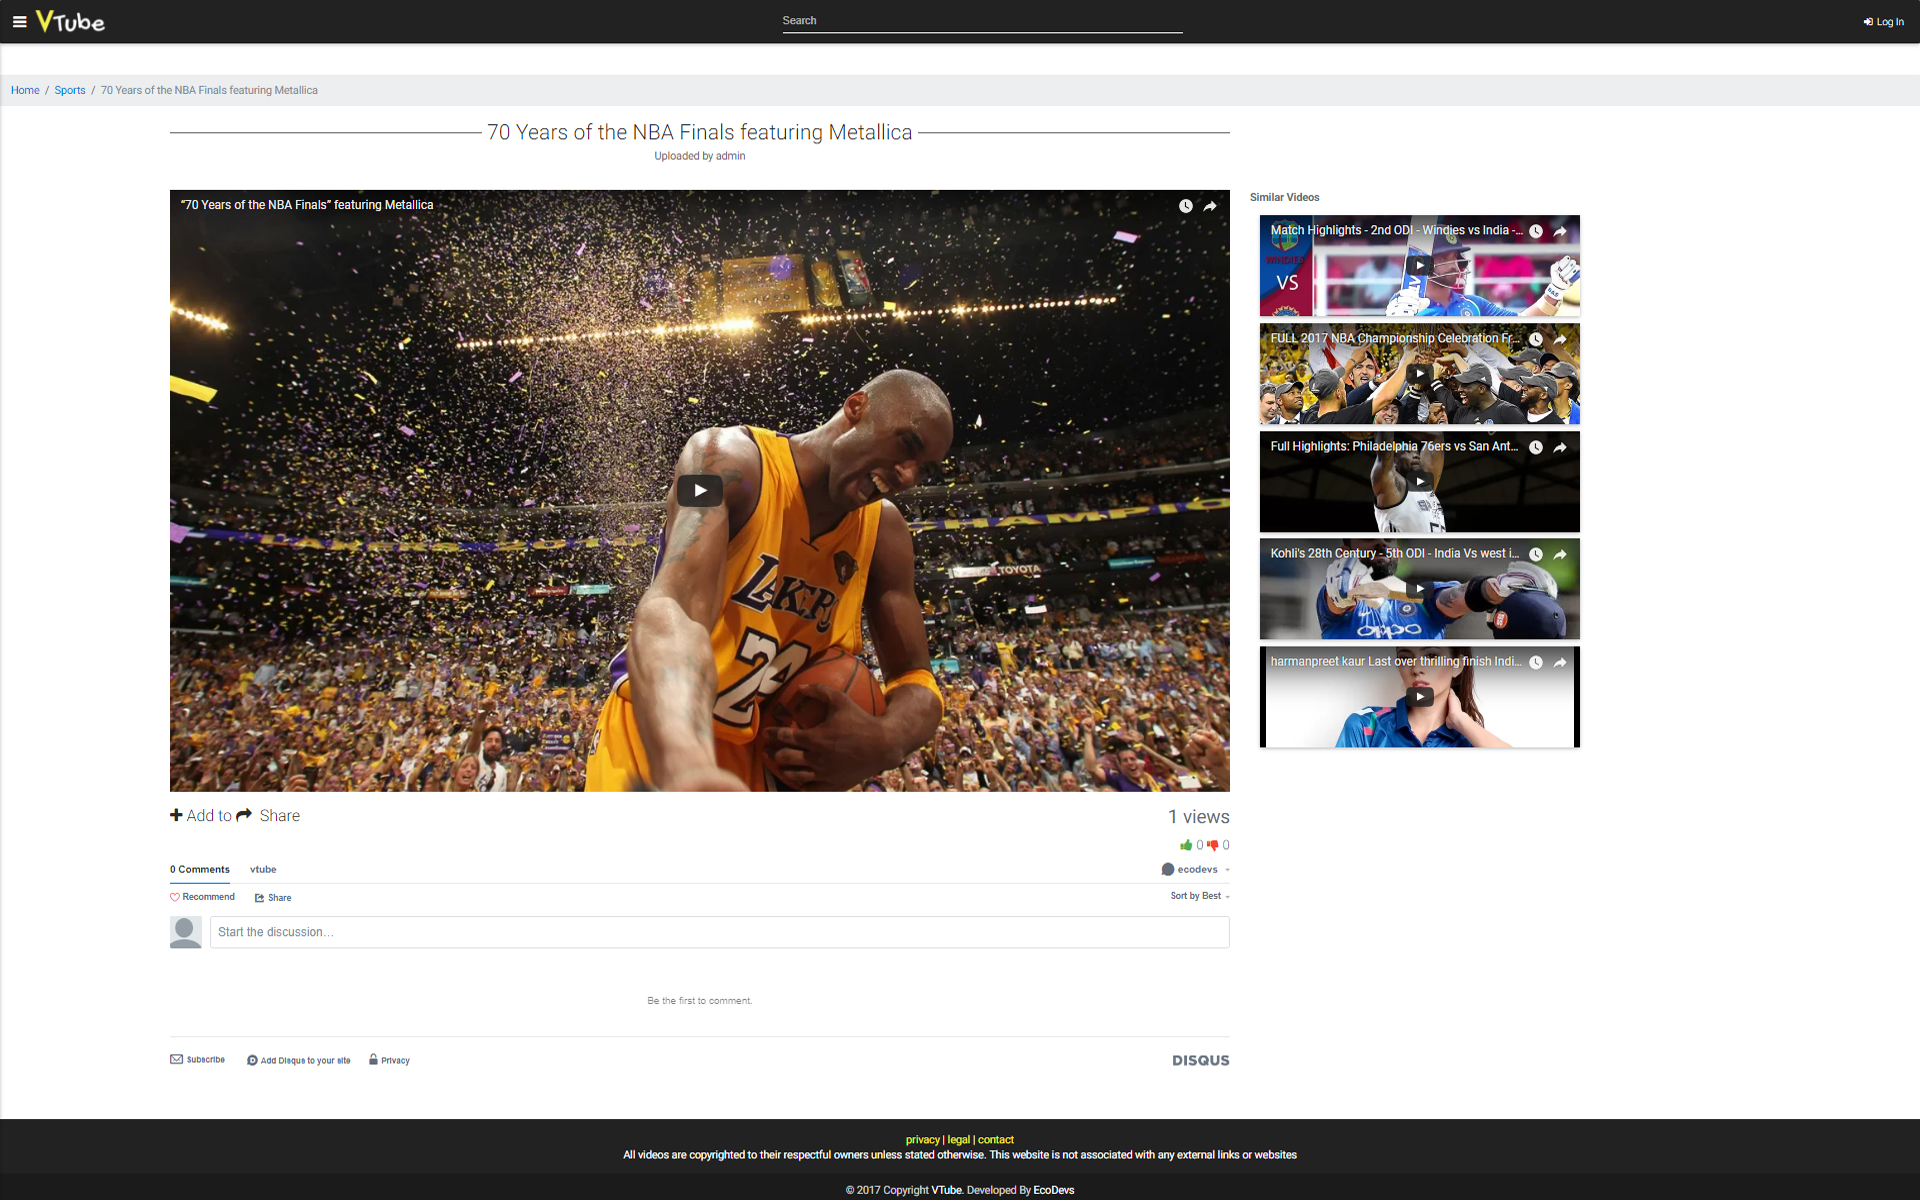Image resolution: width=1920 pixels, height=1200 pixels.
Task: Open main video title link in player
Action: (x=307, y=205)
